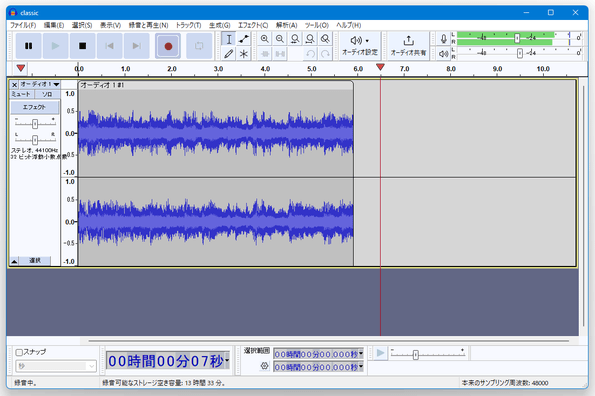Click the recording level slider handle

(x=517, y=38)
